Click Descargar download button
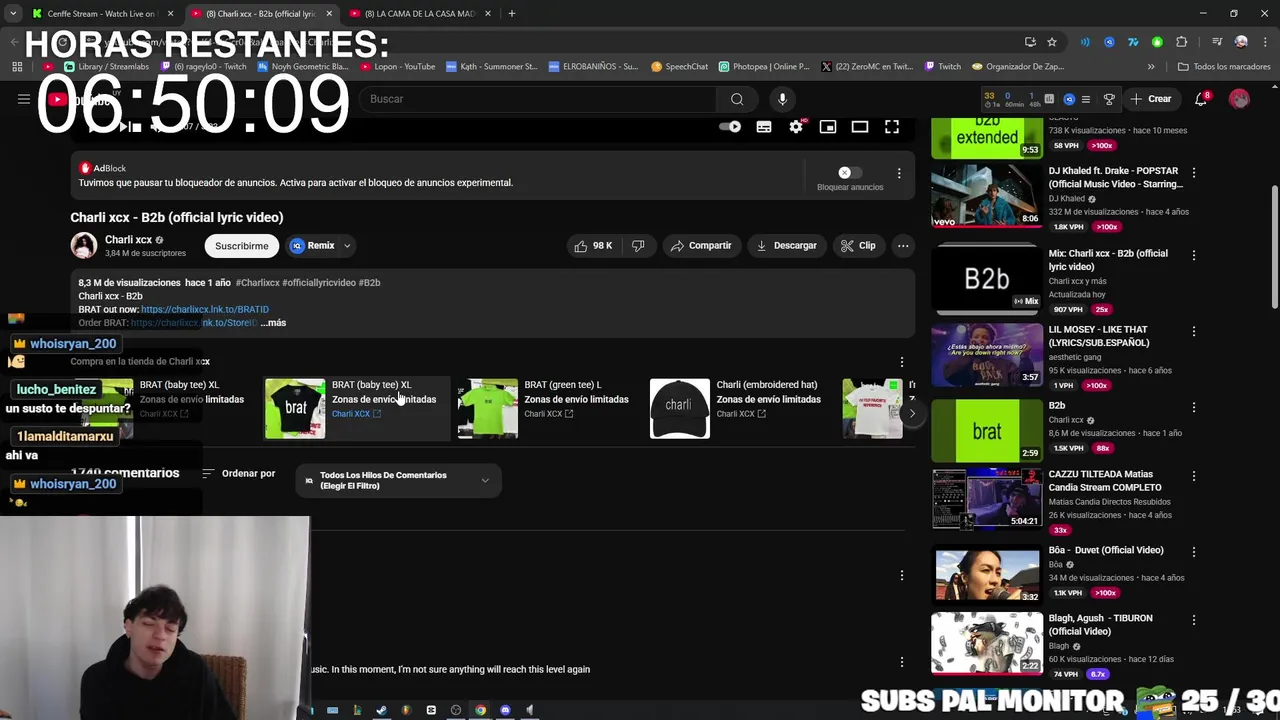The width and height of the screenshot is (1280, 720). [787, 246]
